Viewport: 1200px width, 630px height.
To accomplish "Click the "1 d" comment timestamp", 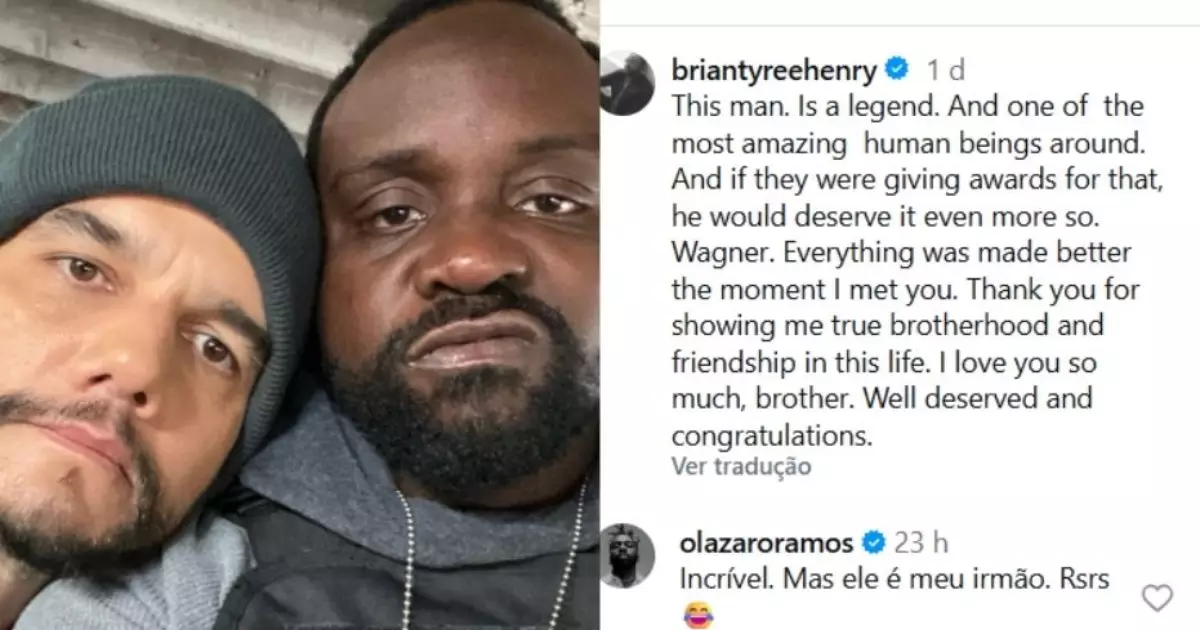I will point(945,70).
